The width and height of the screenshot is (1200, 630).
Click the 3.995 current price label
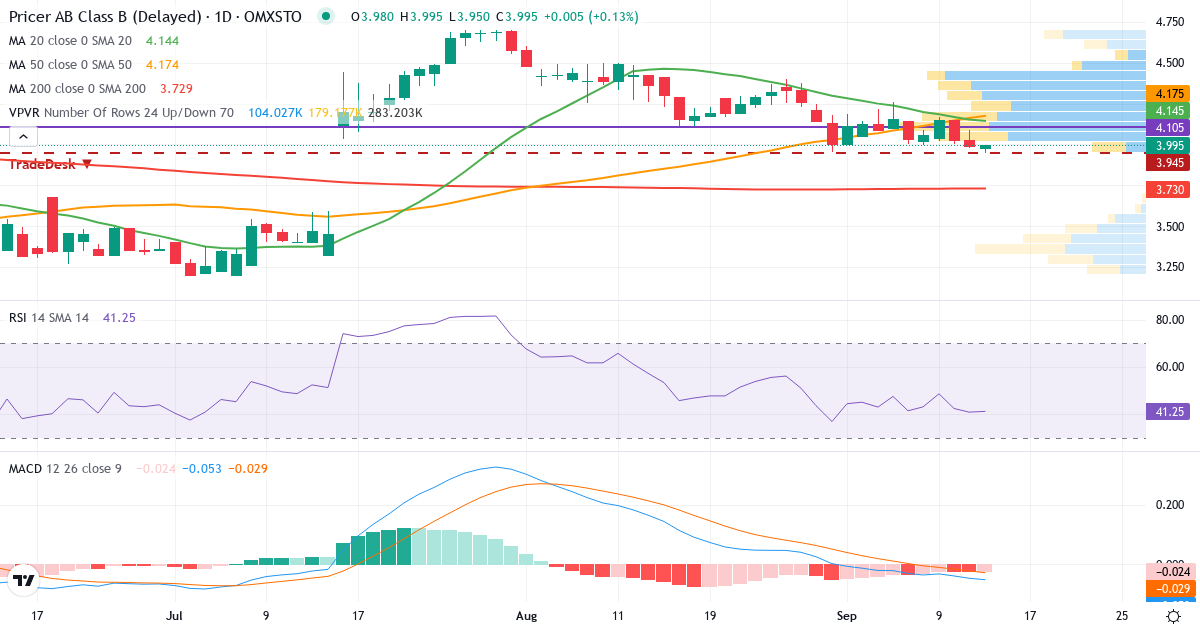tap(1170, 145)
